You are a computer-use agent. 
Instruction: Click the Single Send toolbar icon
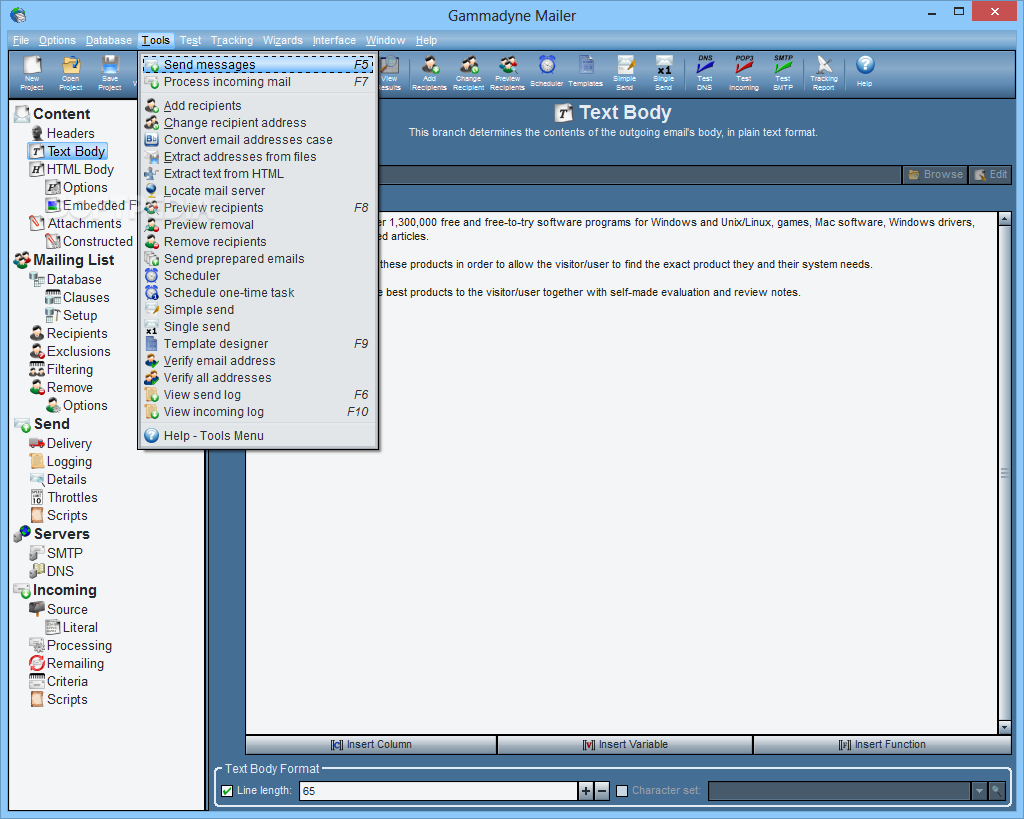point(664,72)
